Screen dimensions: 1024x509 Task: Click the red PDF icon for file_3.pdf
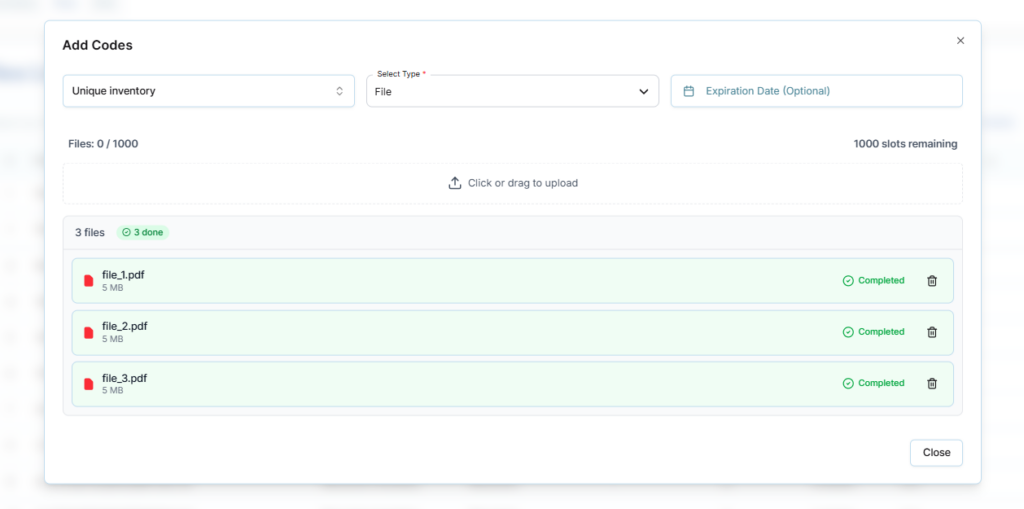coord(88,384)
